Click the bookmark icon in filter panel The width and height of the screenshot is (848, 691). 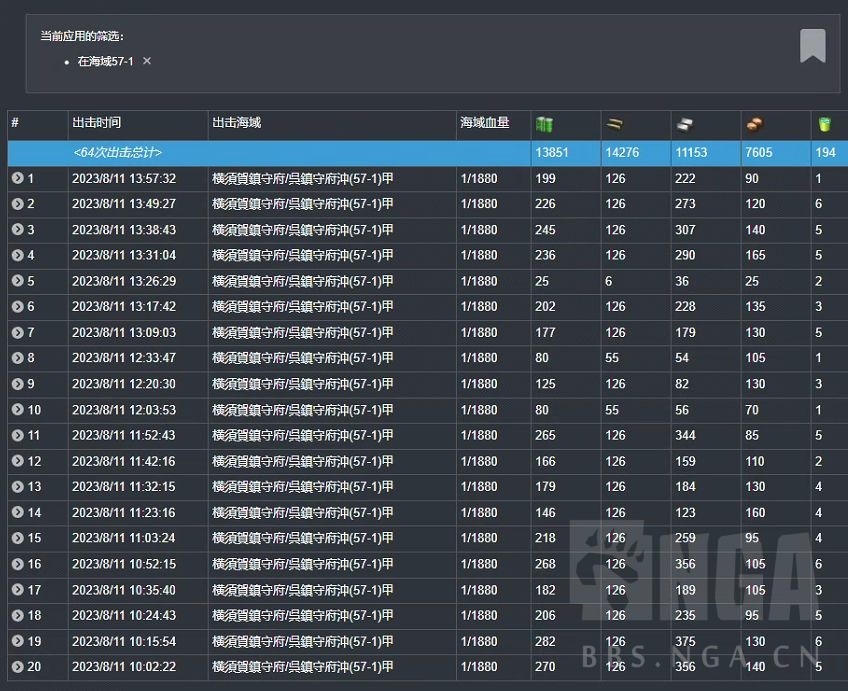[x=812, y=46]
